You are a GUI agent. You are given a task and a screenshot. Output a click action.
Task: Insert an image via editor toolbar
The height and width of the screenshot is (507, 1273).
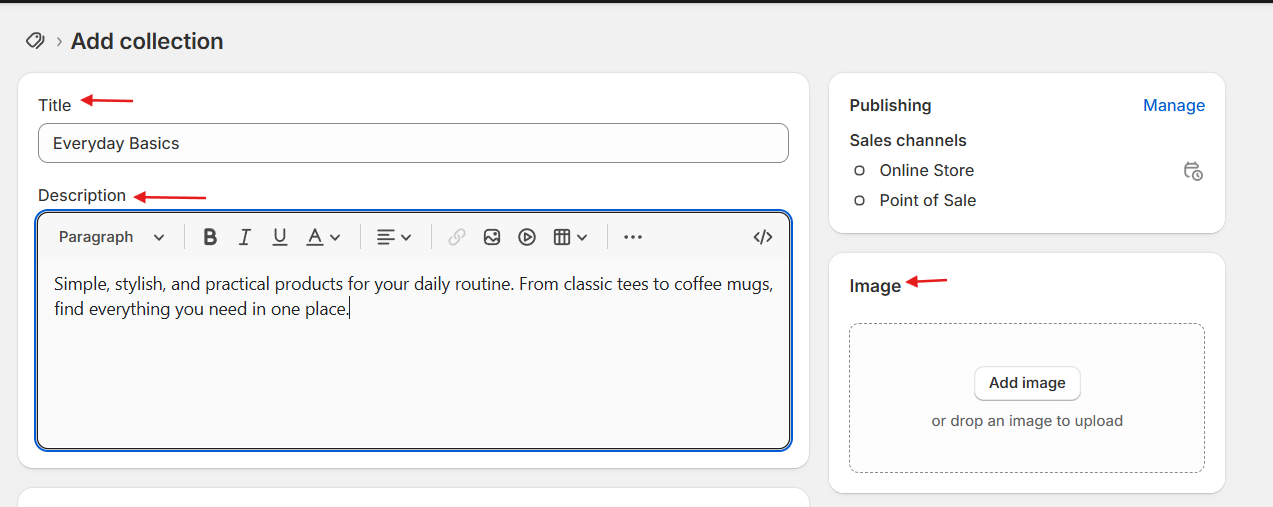pyautogui.click(x=492, y=237)
